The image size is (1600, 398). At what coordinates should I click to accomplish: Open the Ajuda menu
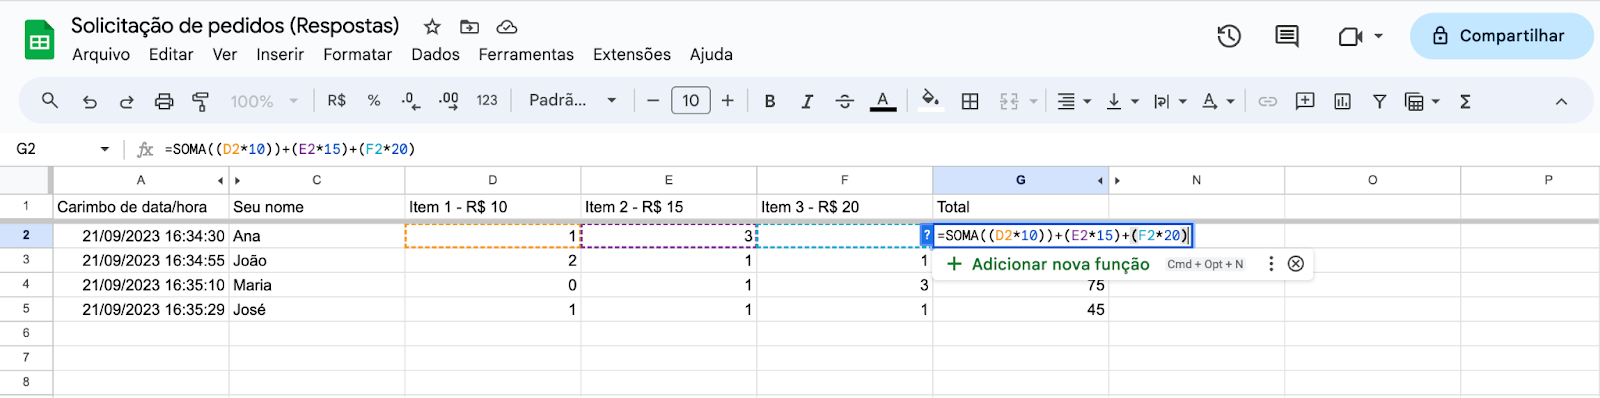tap(711, 54)
